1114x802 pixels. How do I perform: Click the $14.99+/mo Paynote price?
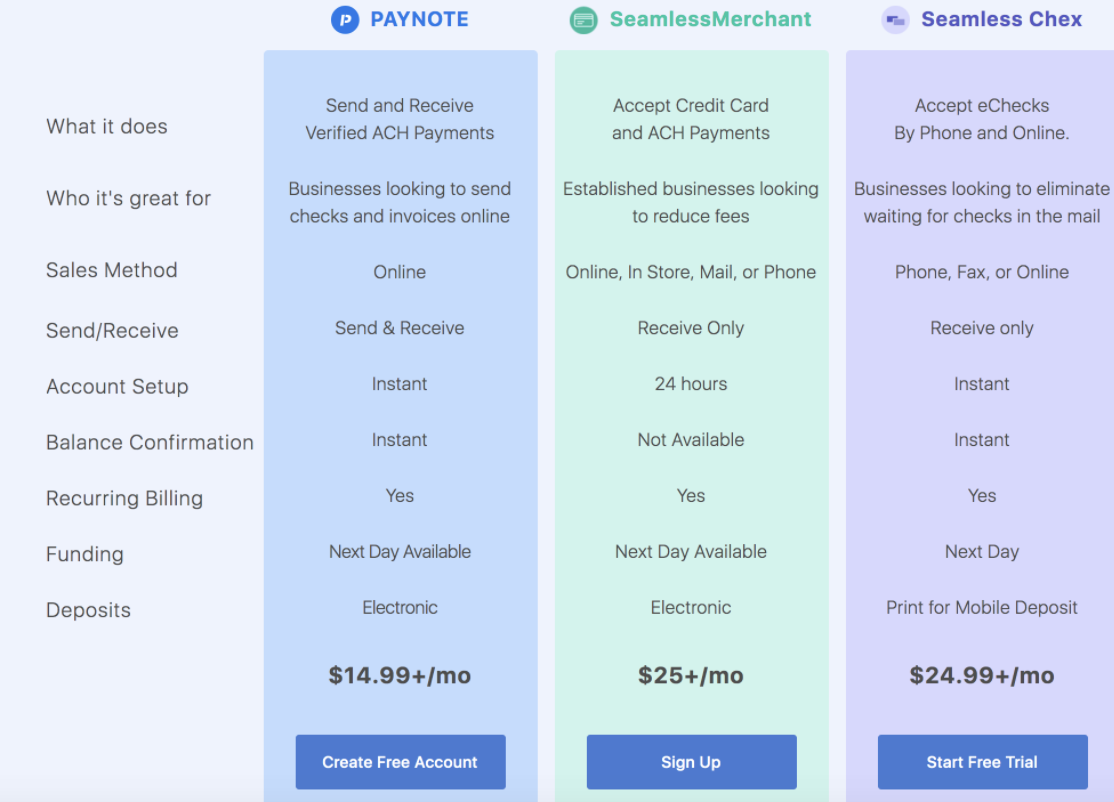(x=399, y=675)
